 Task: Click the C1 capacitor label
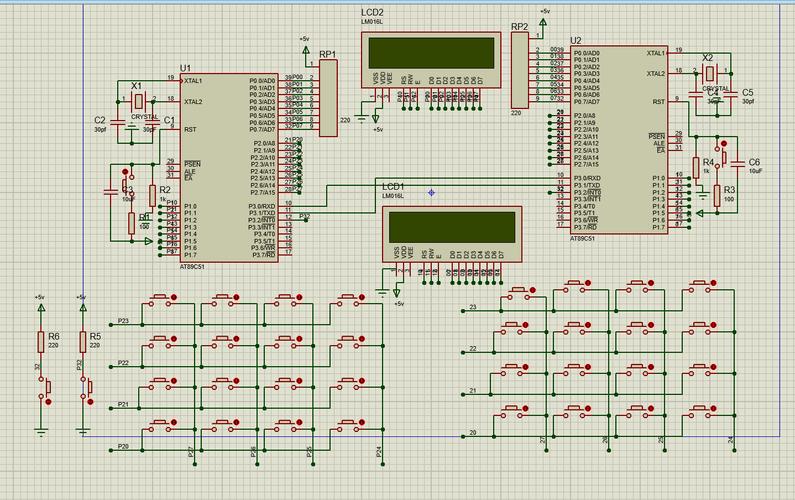[x=169, y=120]
